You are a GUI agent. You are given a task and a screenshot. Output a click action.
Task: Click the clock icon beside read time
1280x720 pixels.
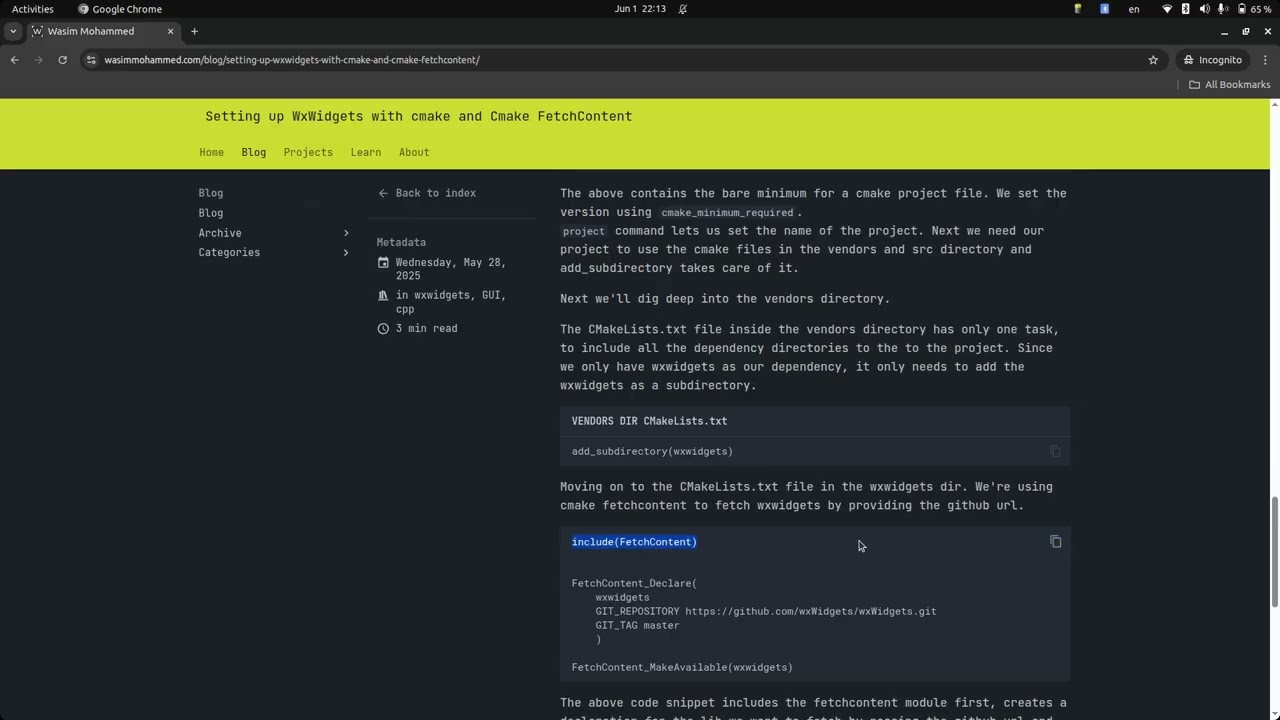click(383, 329)
